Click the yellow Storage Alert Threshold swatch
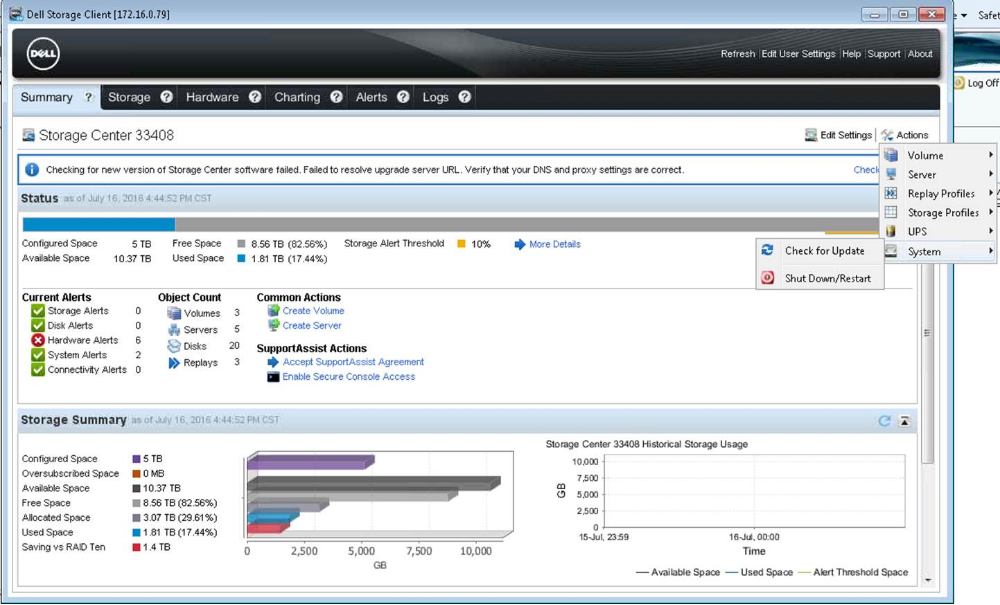 (461, 244)
